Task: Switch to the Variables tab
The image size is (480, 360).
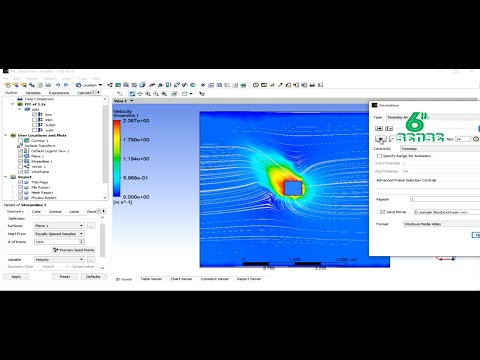Action: point(33,93)
